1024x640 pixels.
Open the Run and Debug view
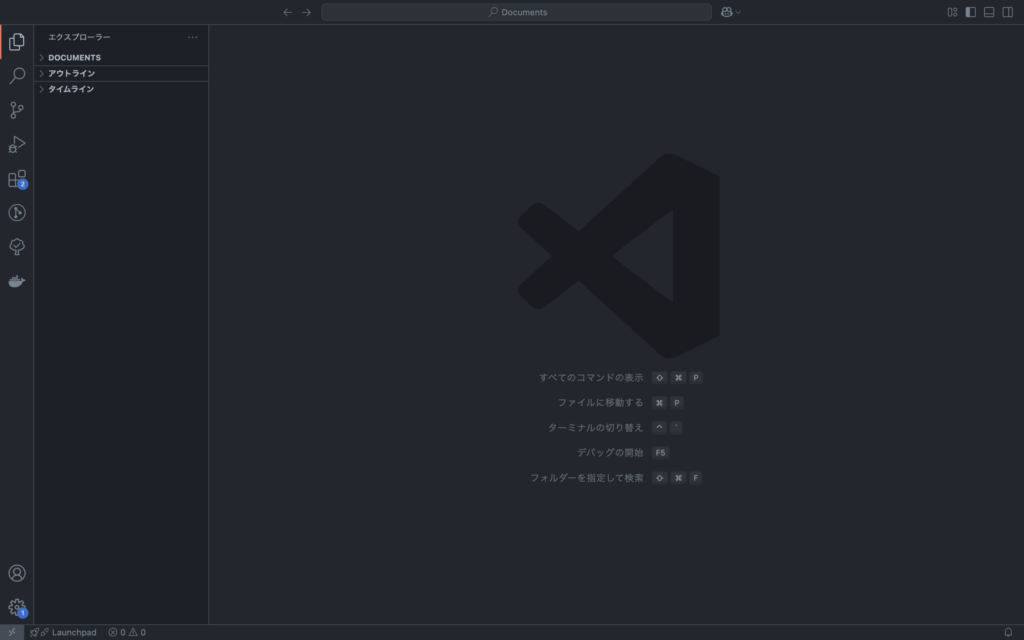point(17,145)
